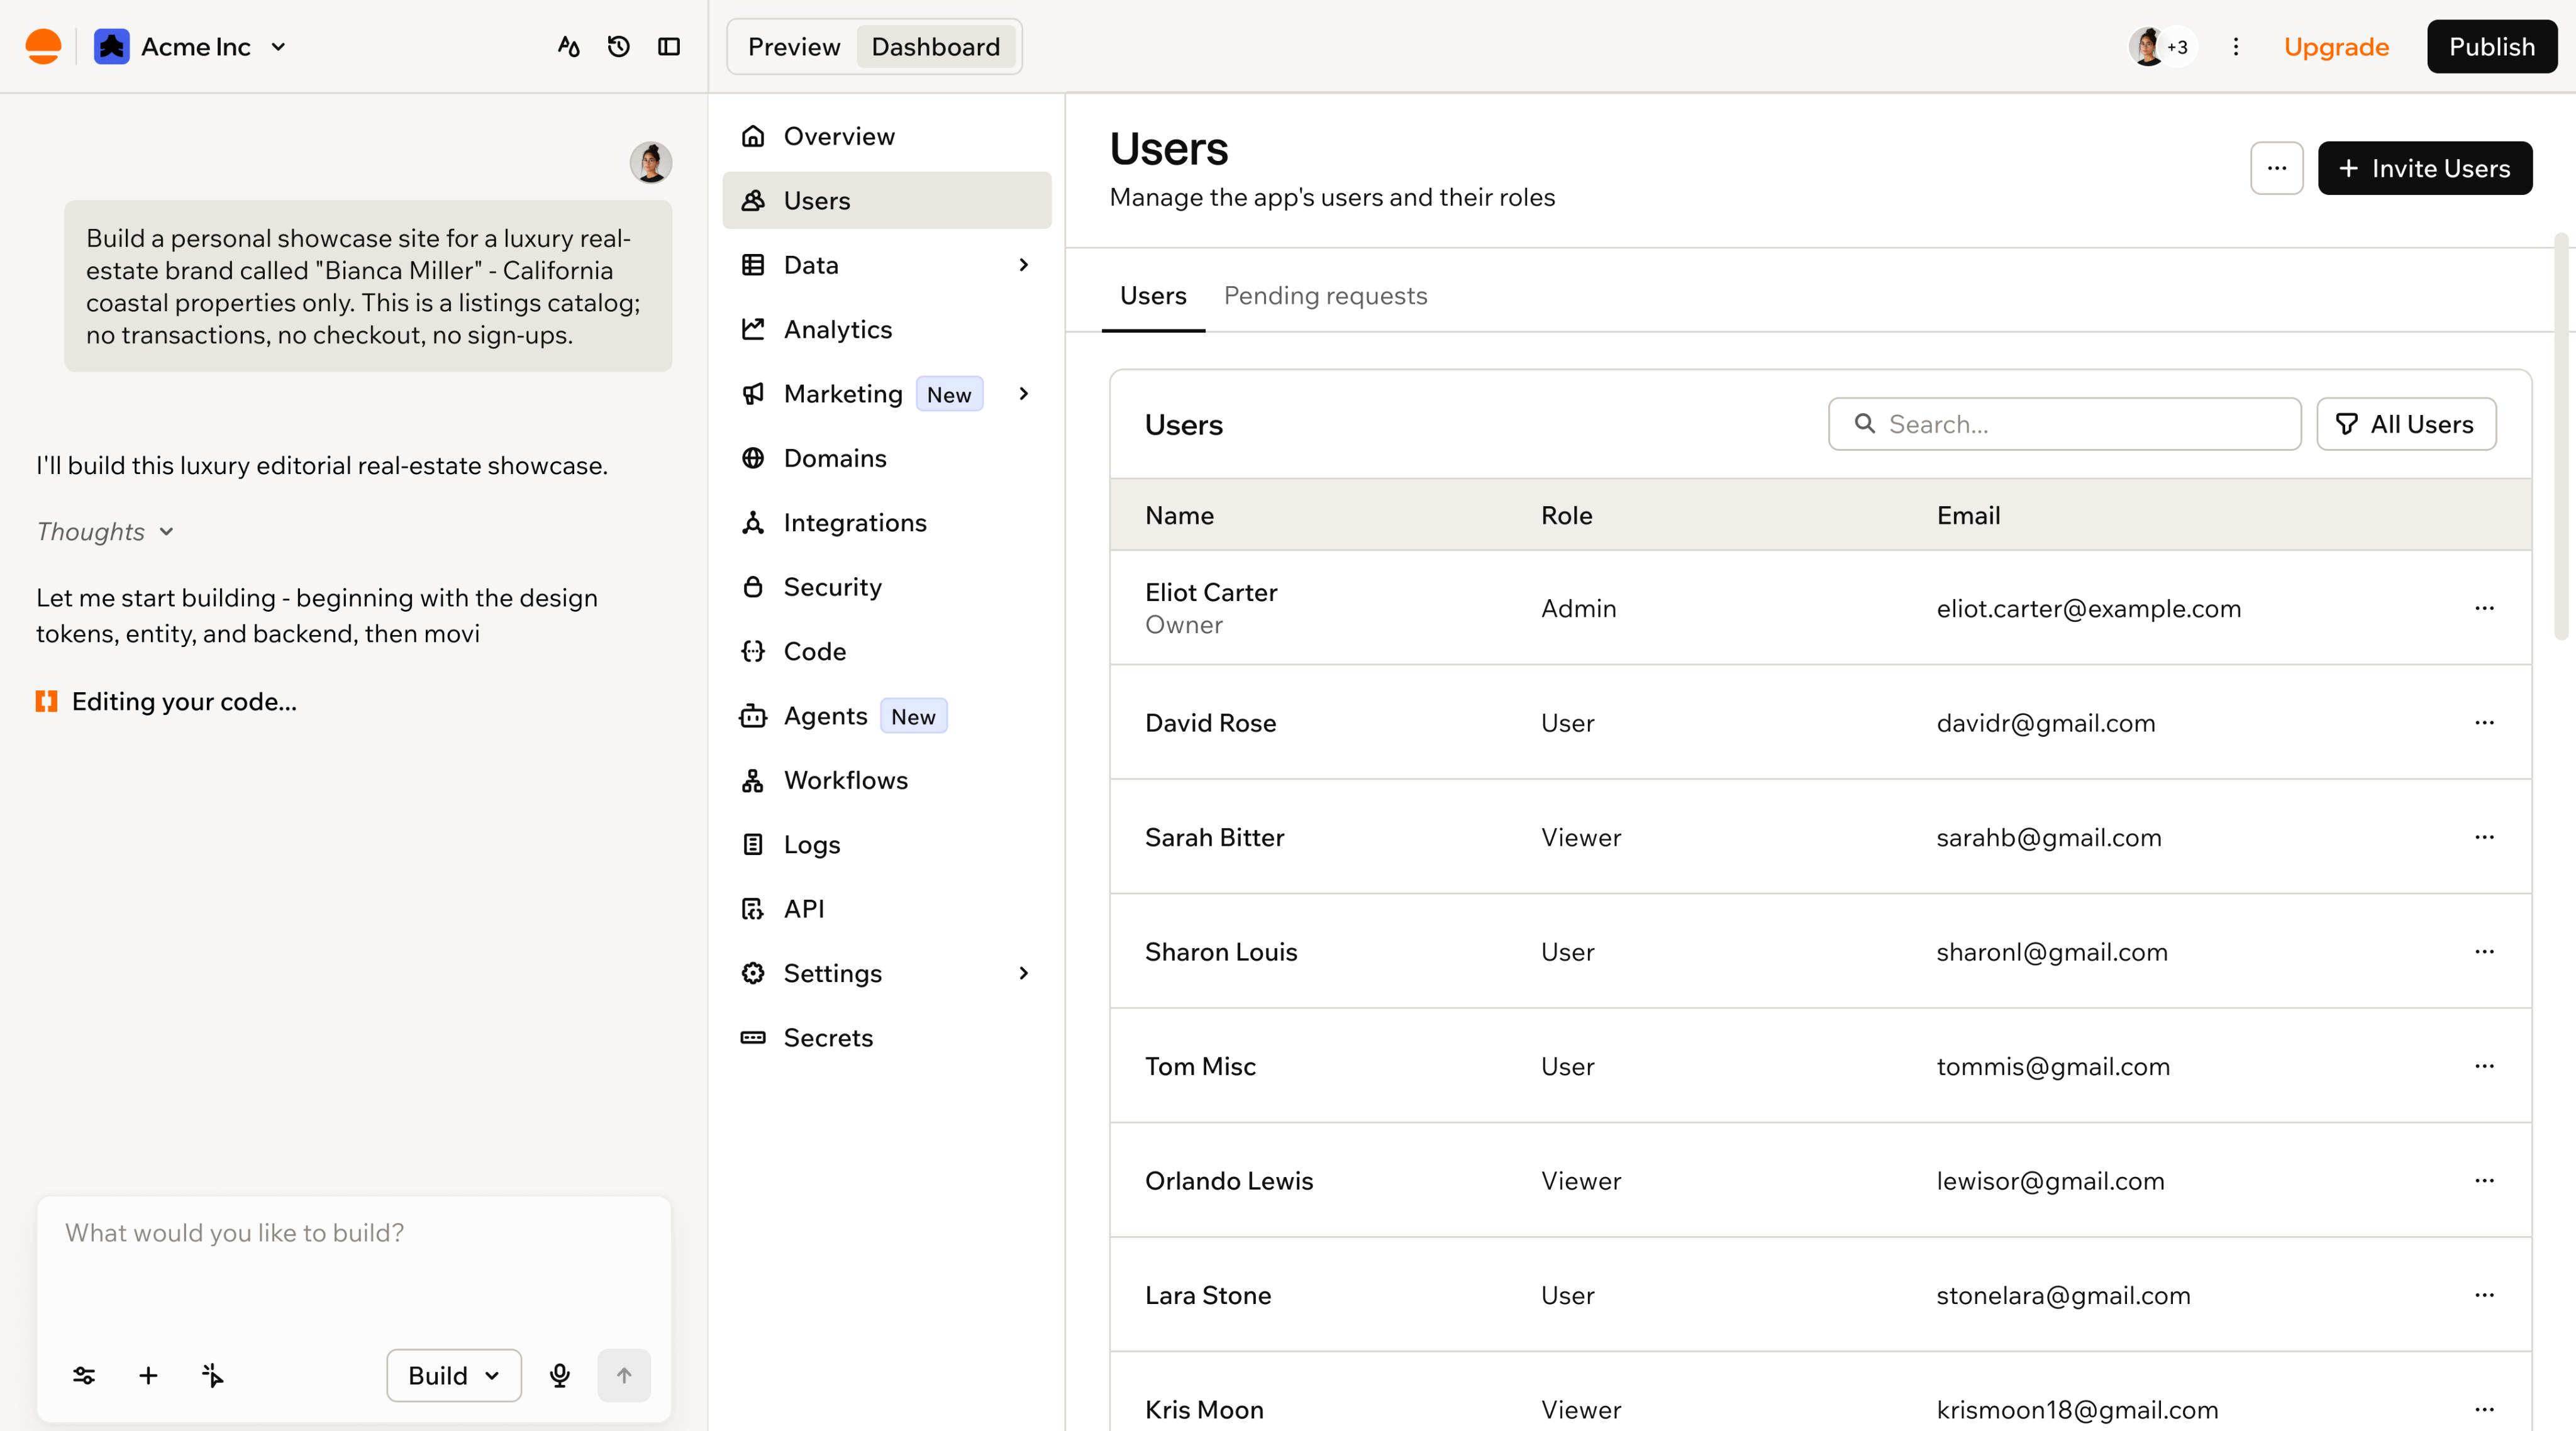Viewport: 2576px width, 1431px height.
Task: Open Logs document icon
Action: 753,844
